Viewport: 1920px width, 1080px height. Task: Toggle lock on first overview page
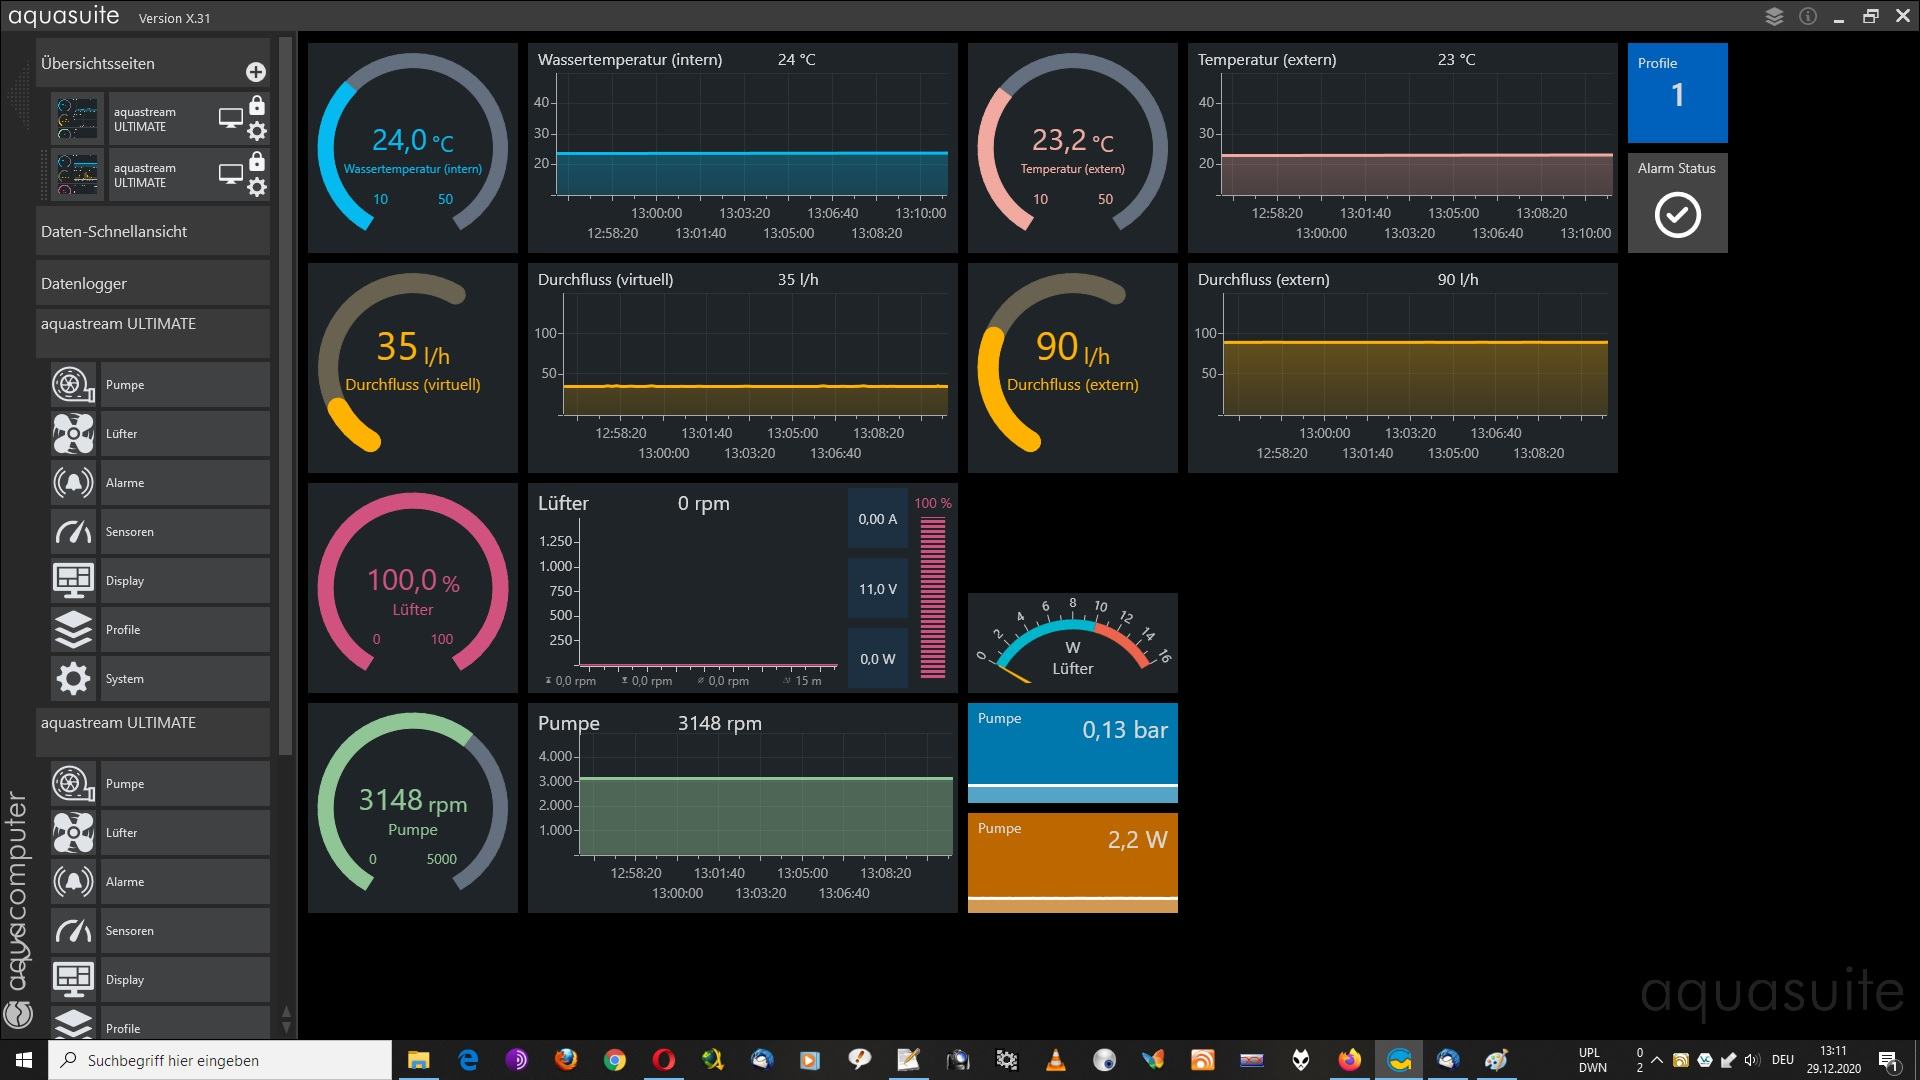[x=257, y=106]
